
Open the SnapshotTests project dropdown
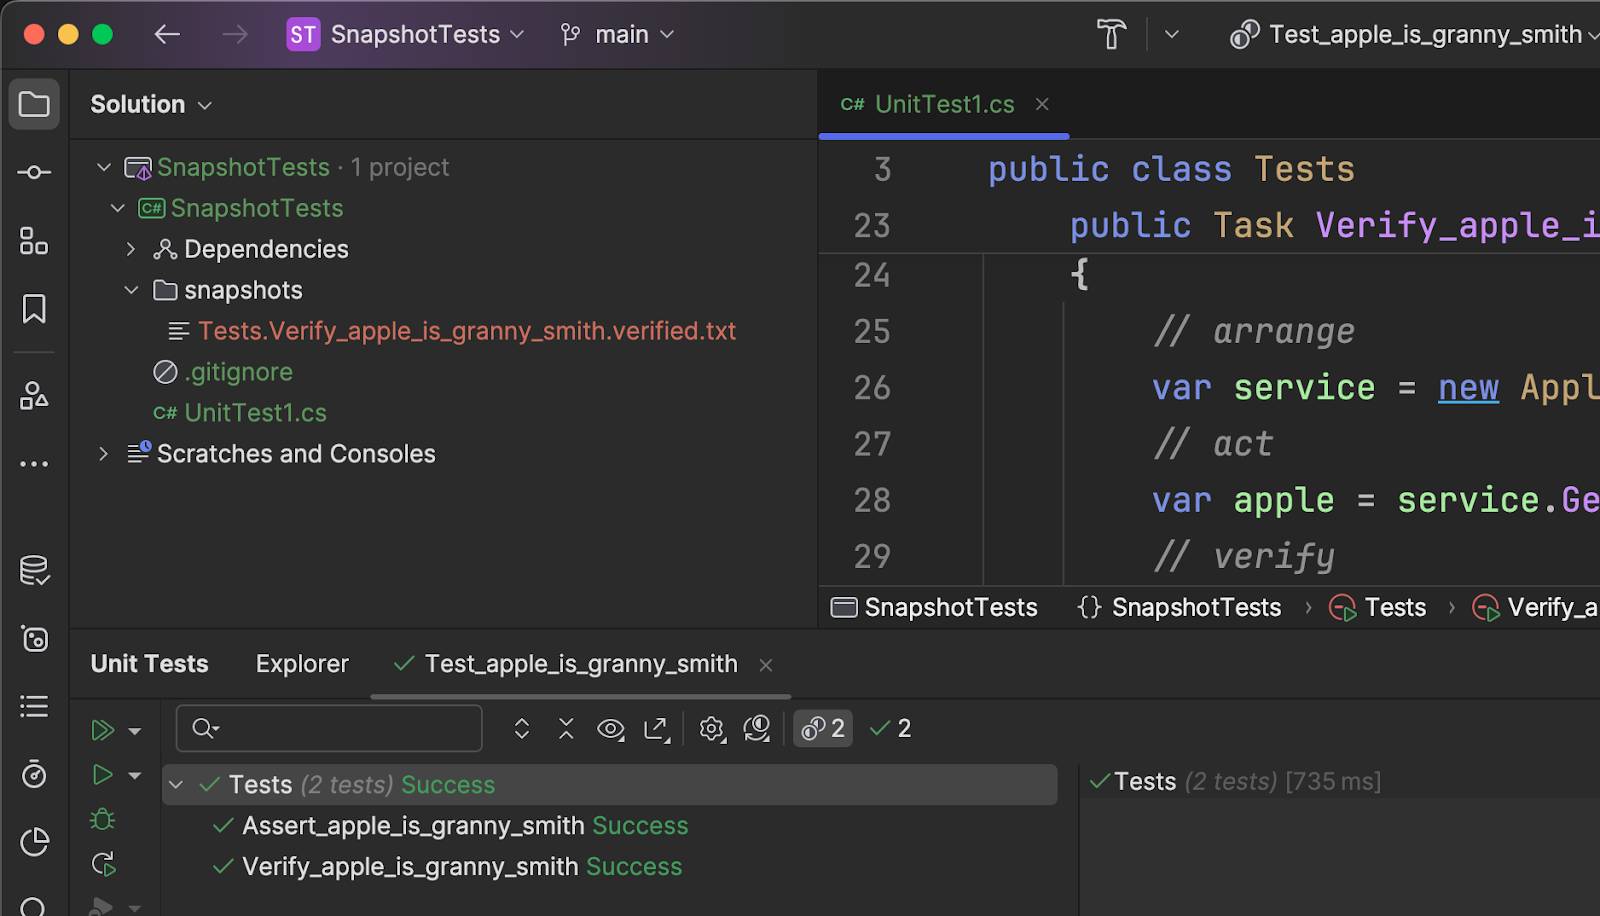(406, 35)
